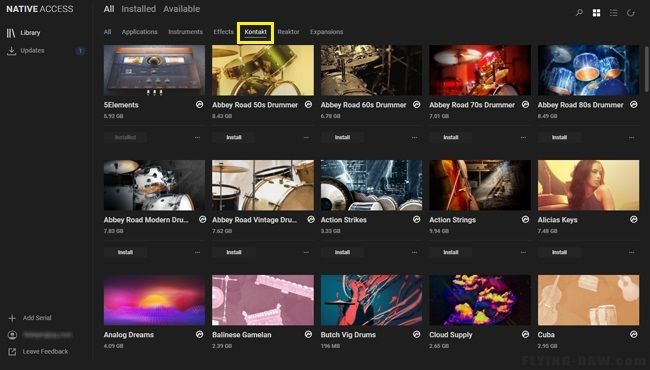Install Action Strings library
This screenshot has width=650, height=370.
pos(451,252)
